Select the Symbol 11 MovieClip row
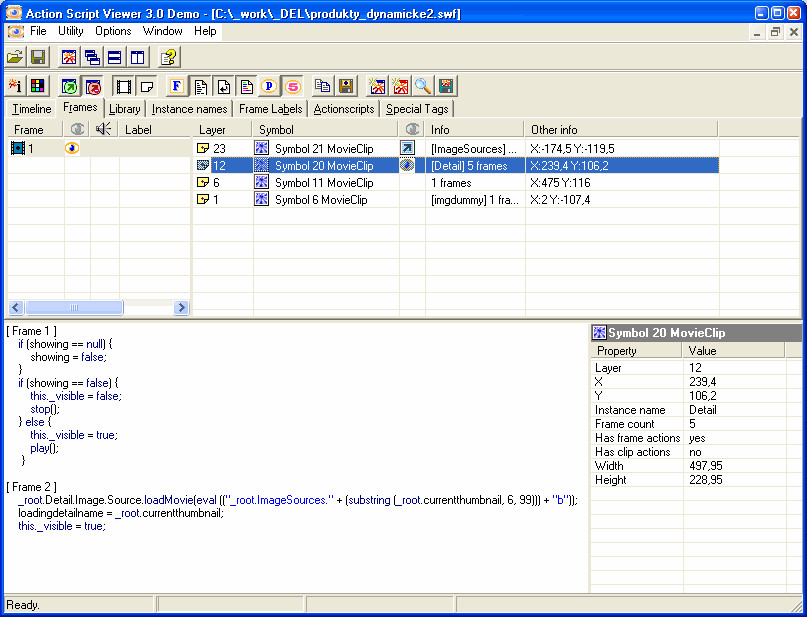Viewport: 807px width, 617px height. coord(456,183)
